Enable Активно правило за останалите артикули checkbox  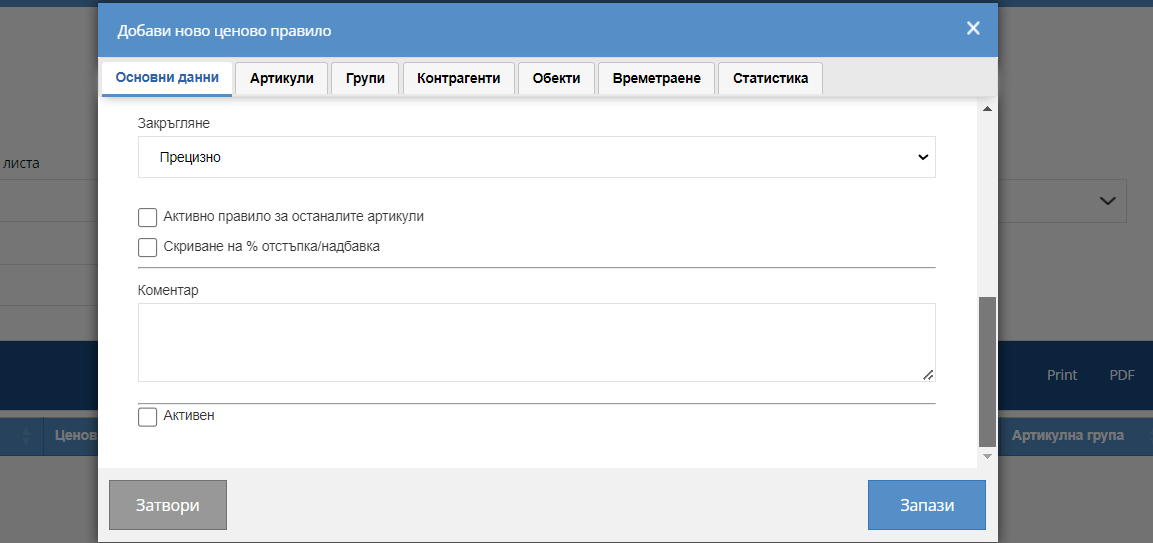point(148,218)
